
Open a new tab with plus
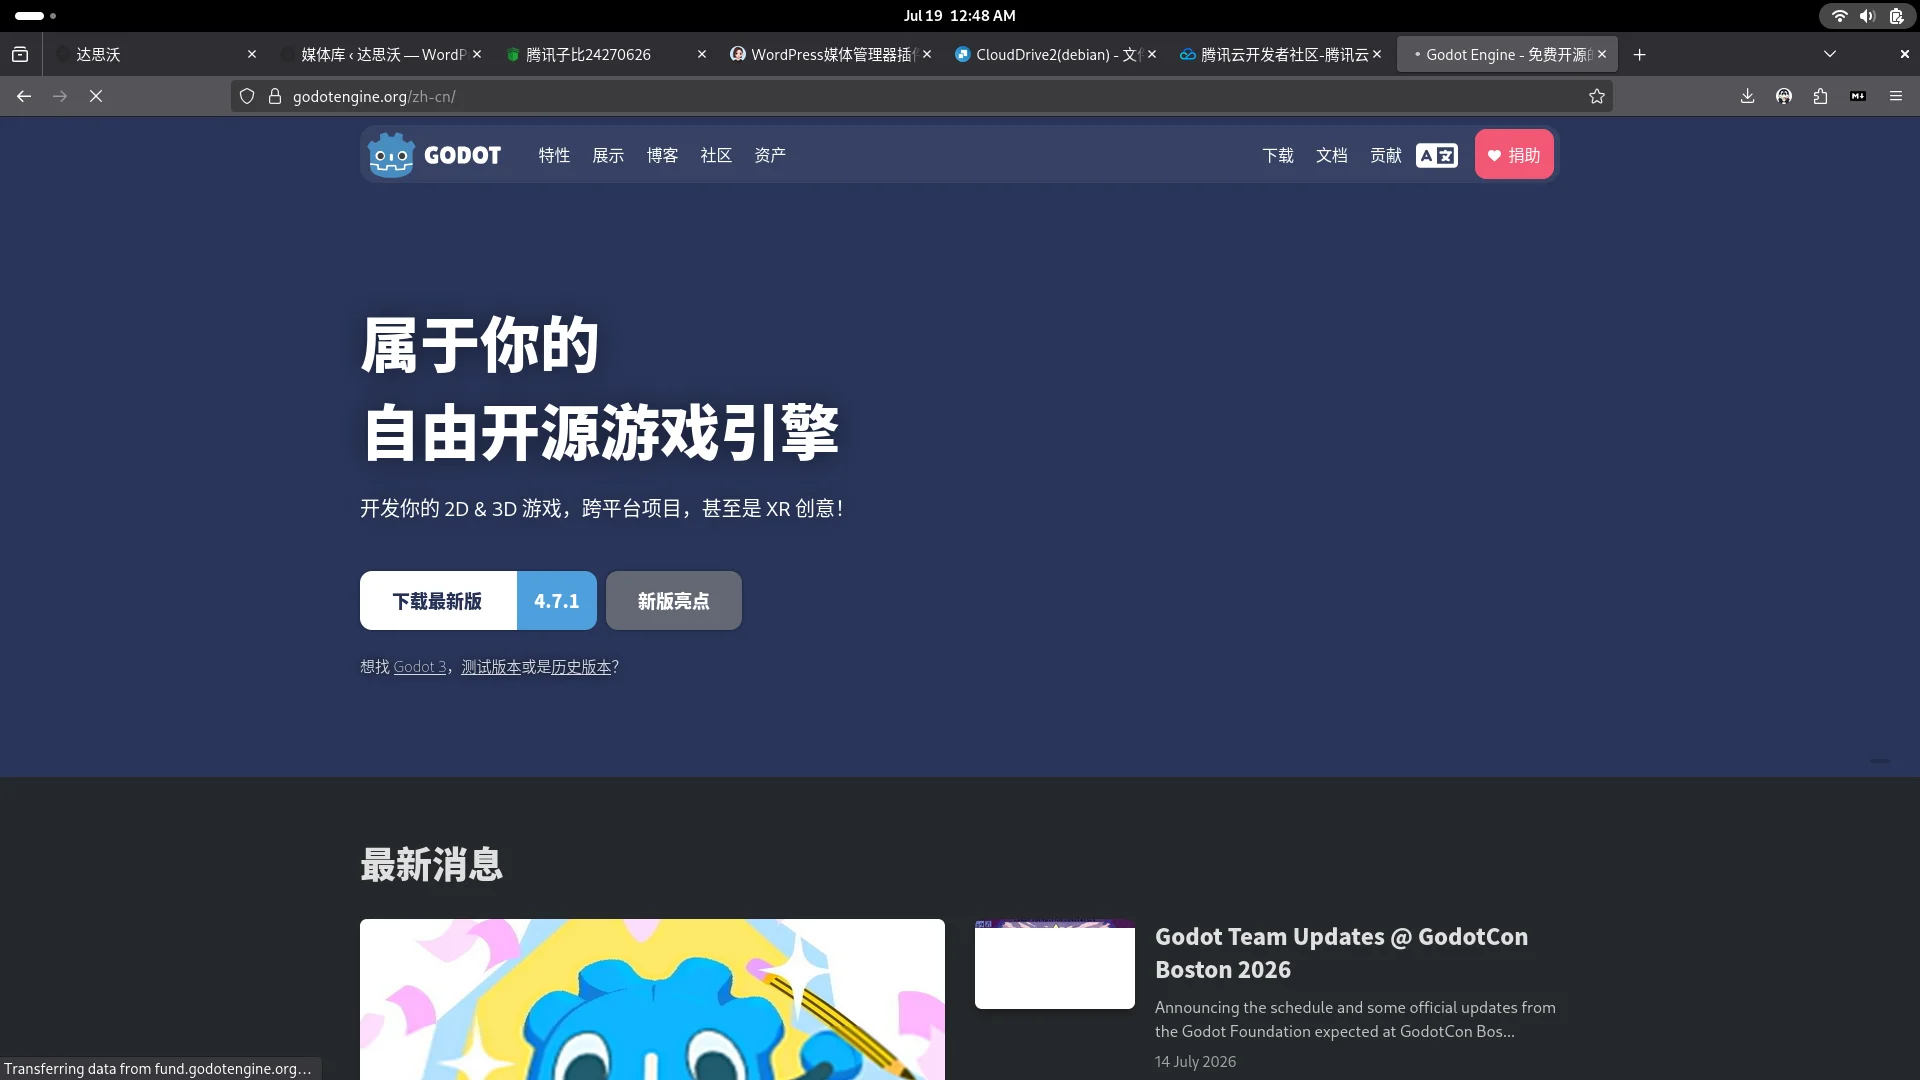tap(1639, 54)
